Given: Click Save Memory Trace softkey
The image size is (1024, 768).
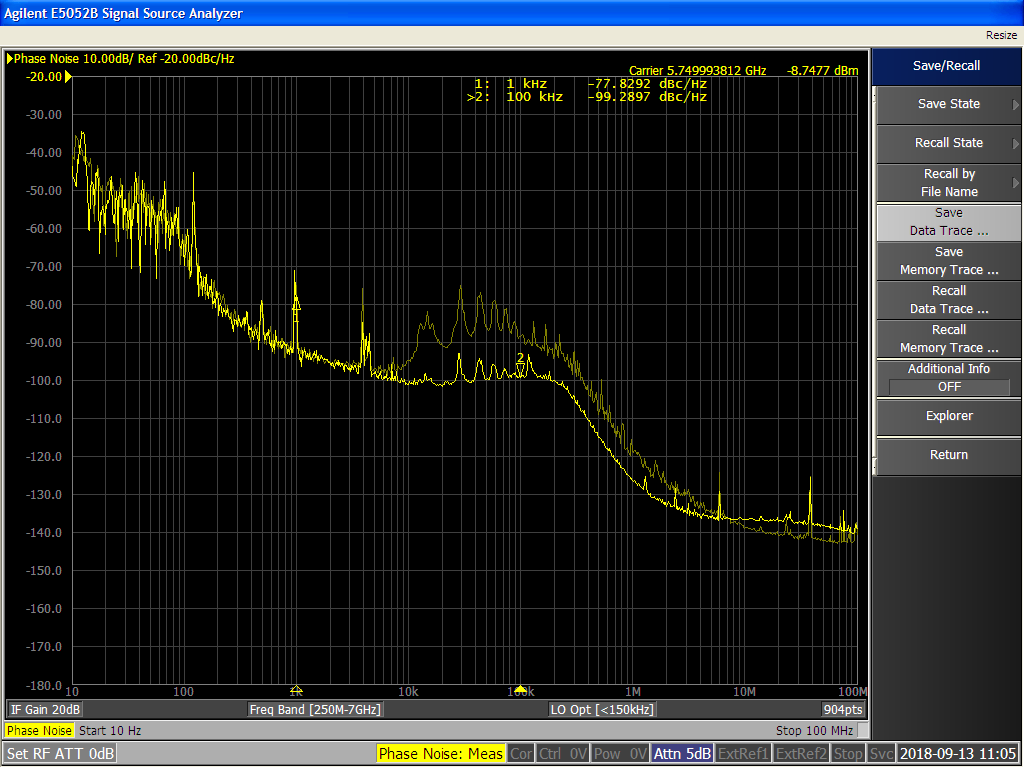Looking at the screenshot, I should point(948,261).
